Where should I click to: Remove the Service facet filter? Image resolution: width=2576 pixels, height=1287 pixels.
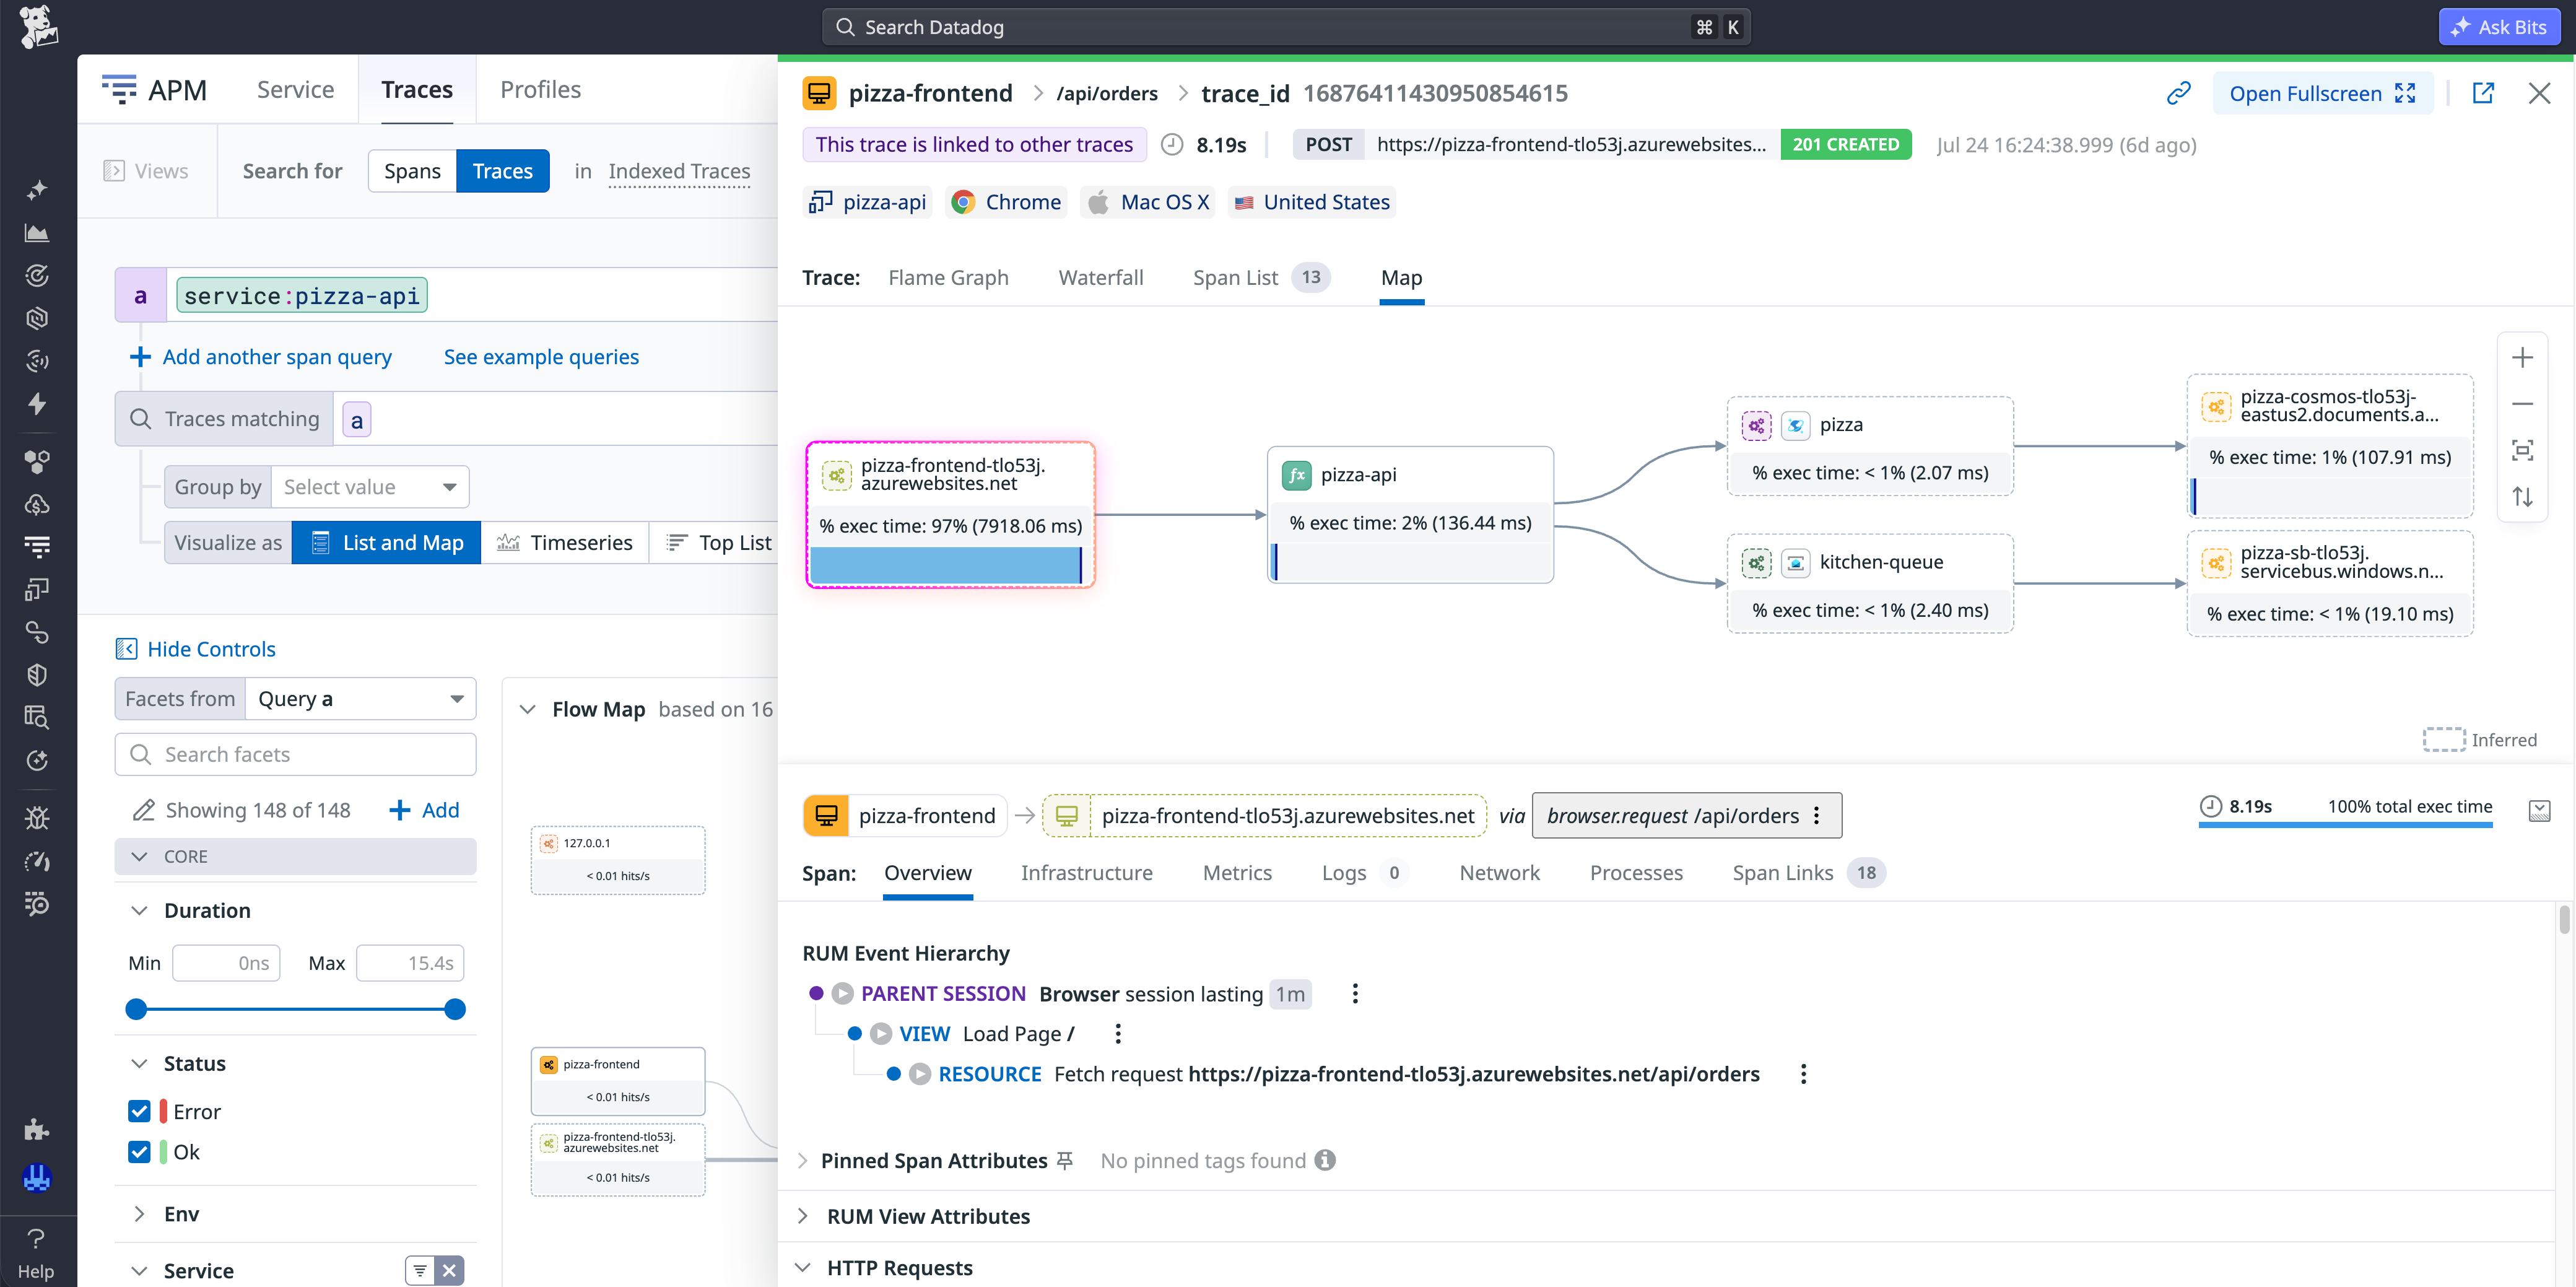tap(450, 1271)
